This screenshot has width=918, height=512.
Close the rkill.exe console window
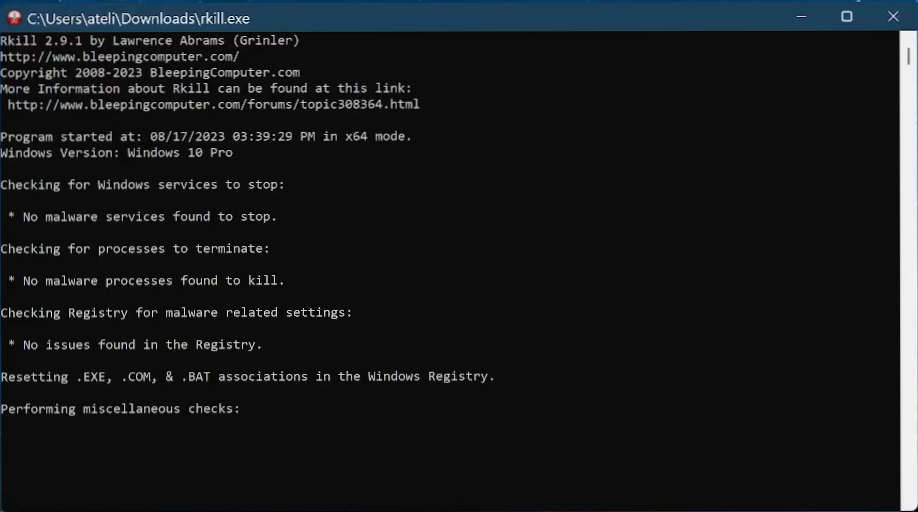[893, 16]
